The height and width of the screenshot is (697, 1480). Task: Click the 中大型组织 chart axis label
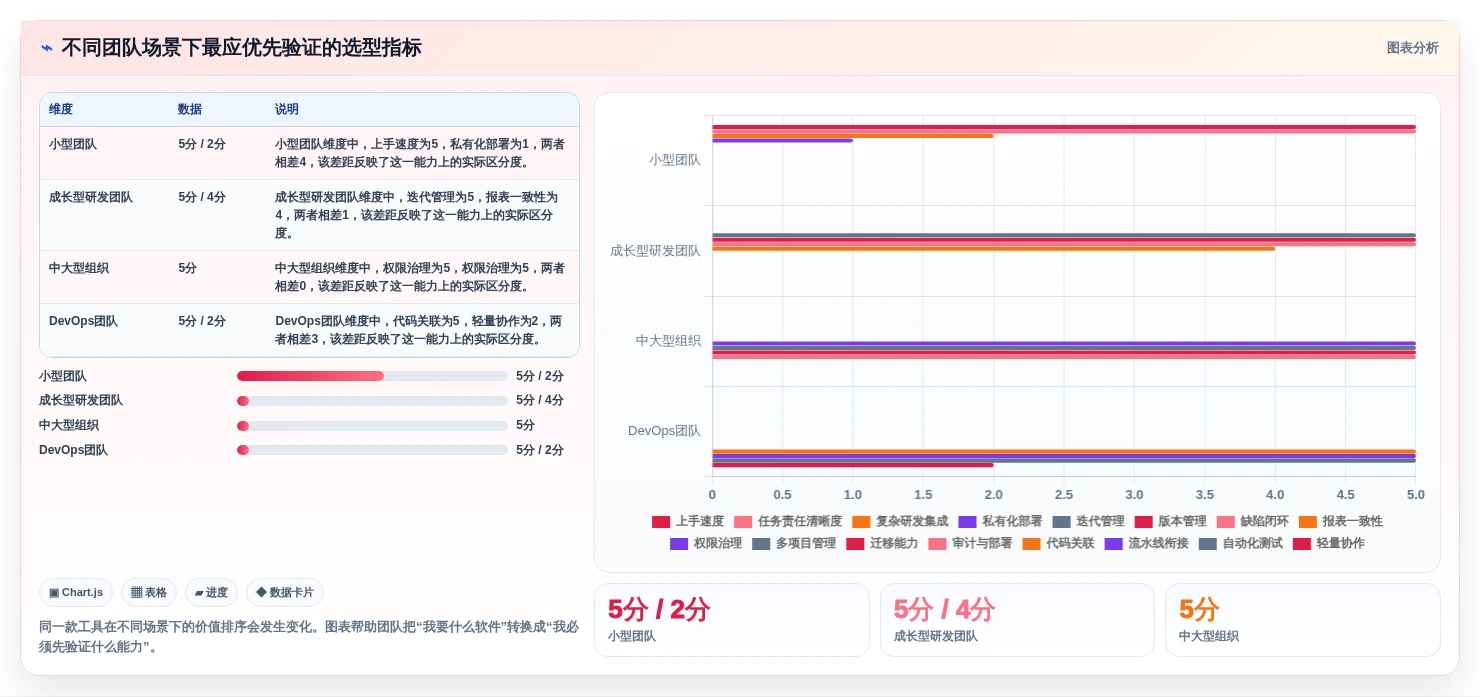tap(669, 340)
